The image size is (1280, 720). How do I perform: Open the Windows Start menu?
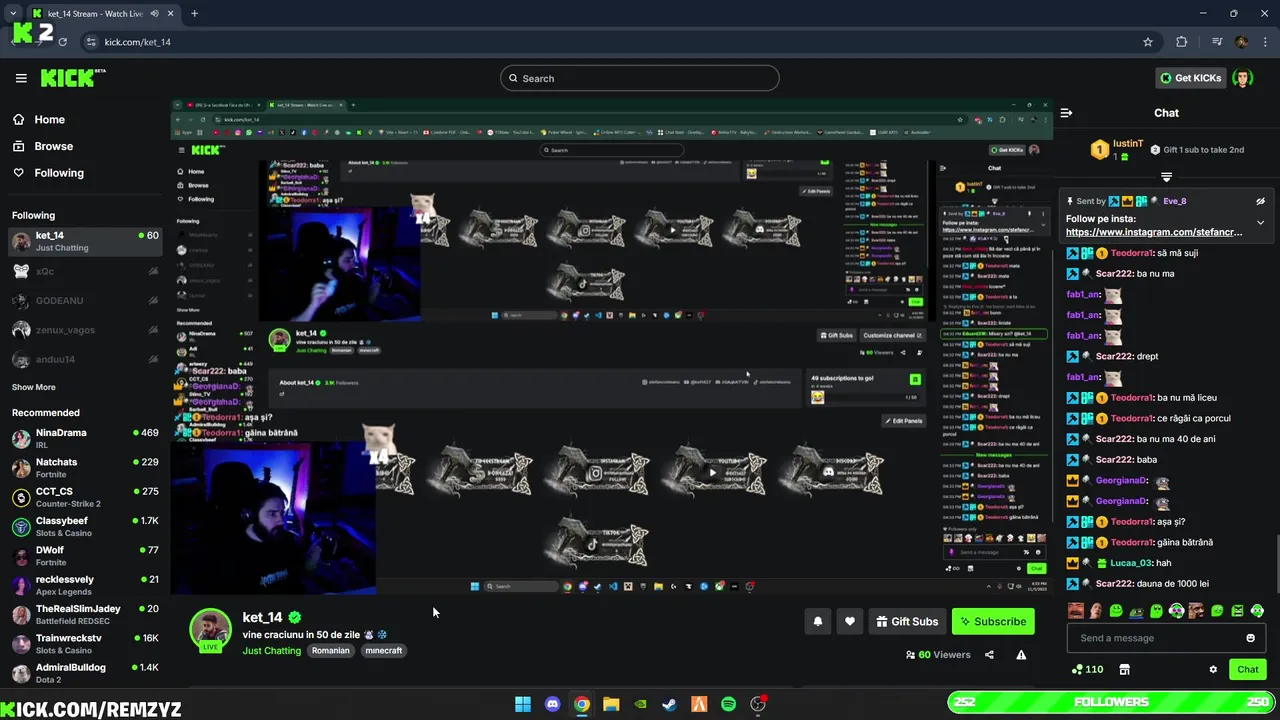coord(523,704)
